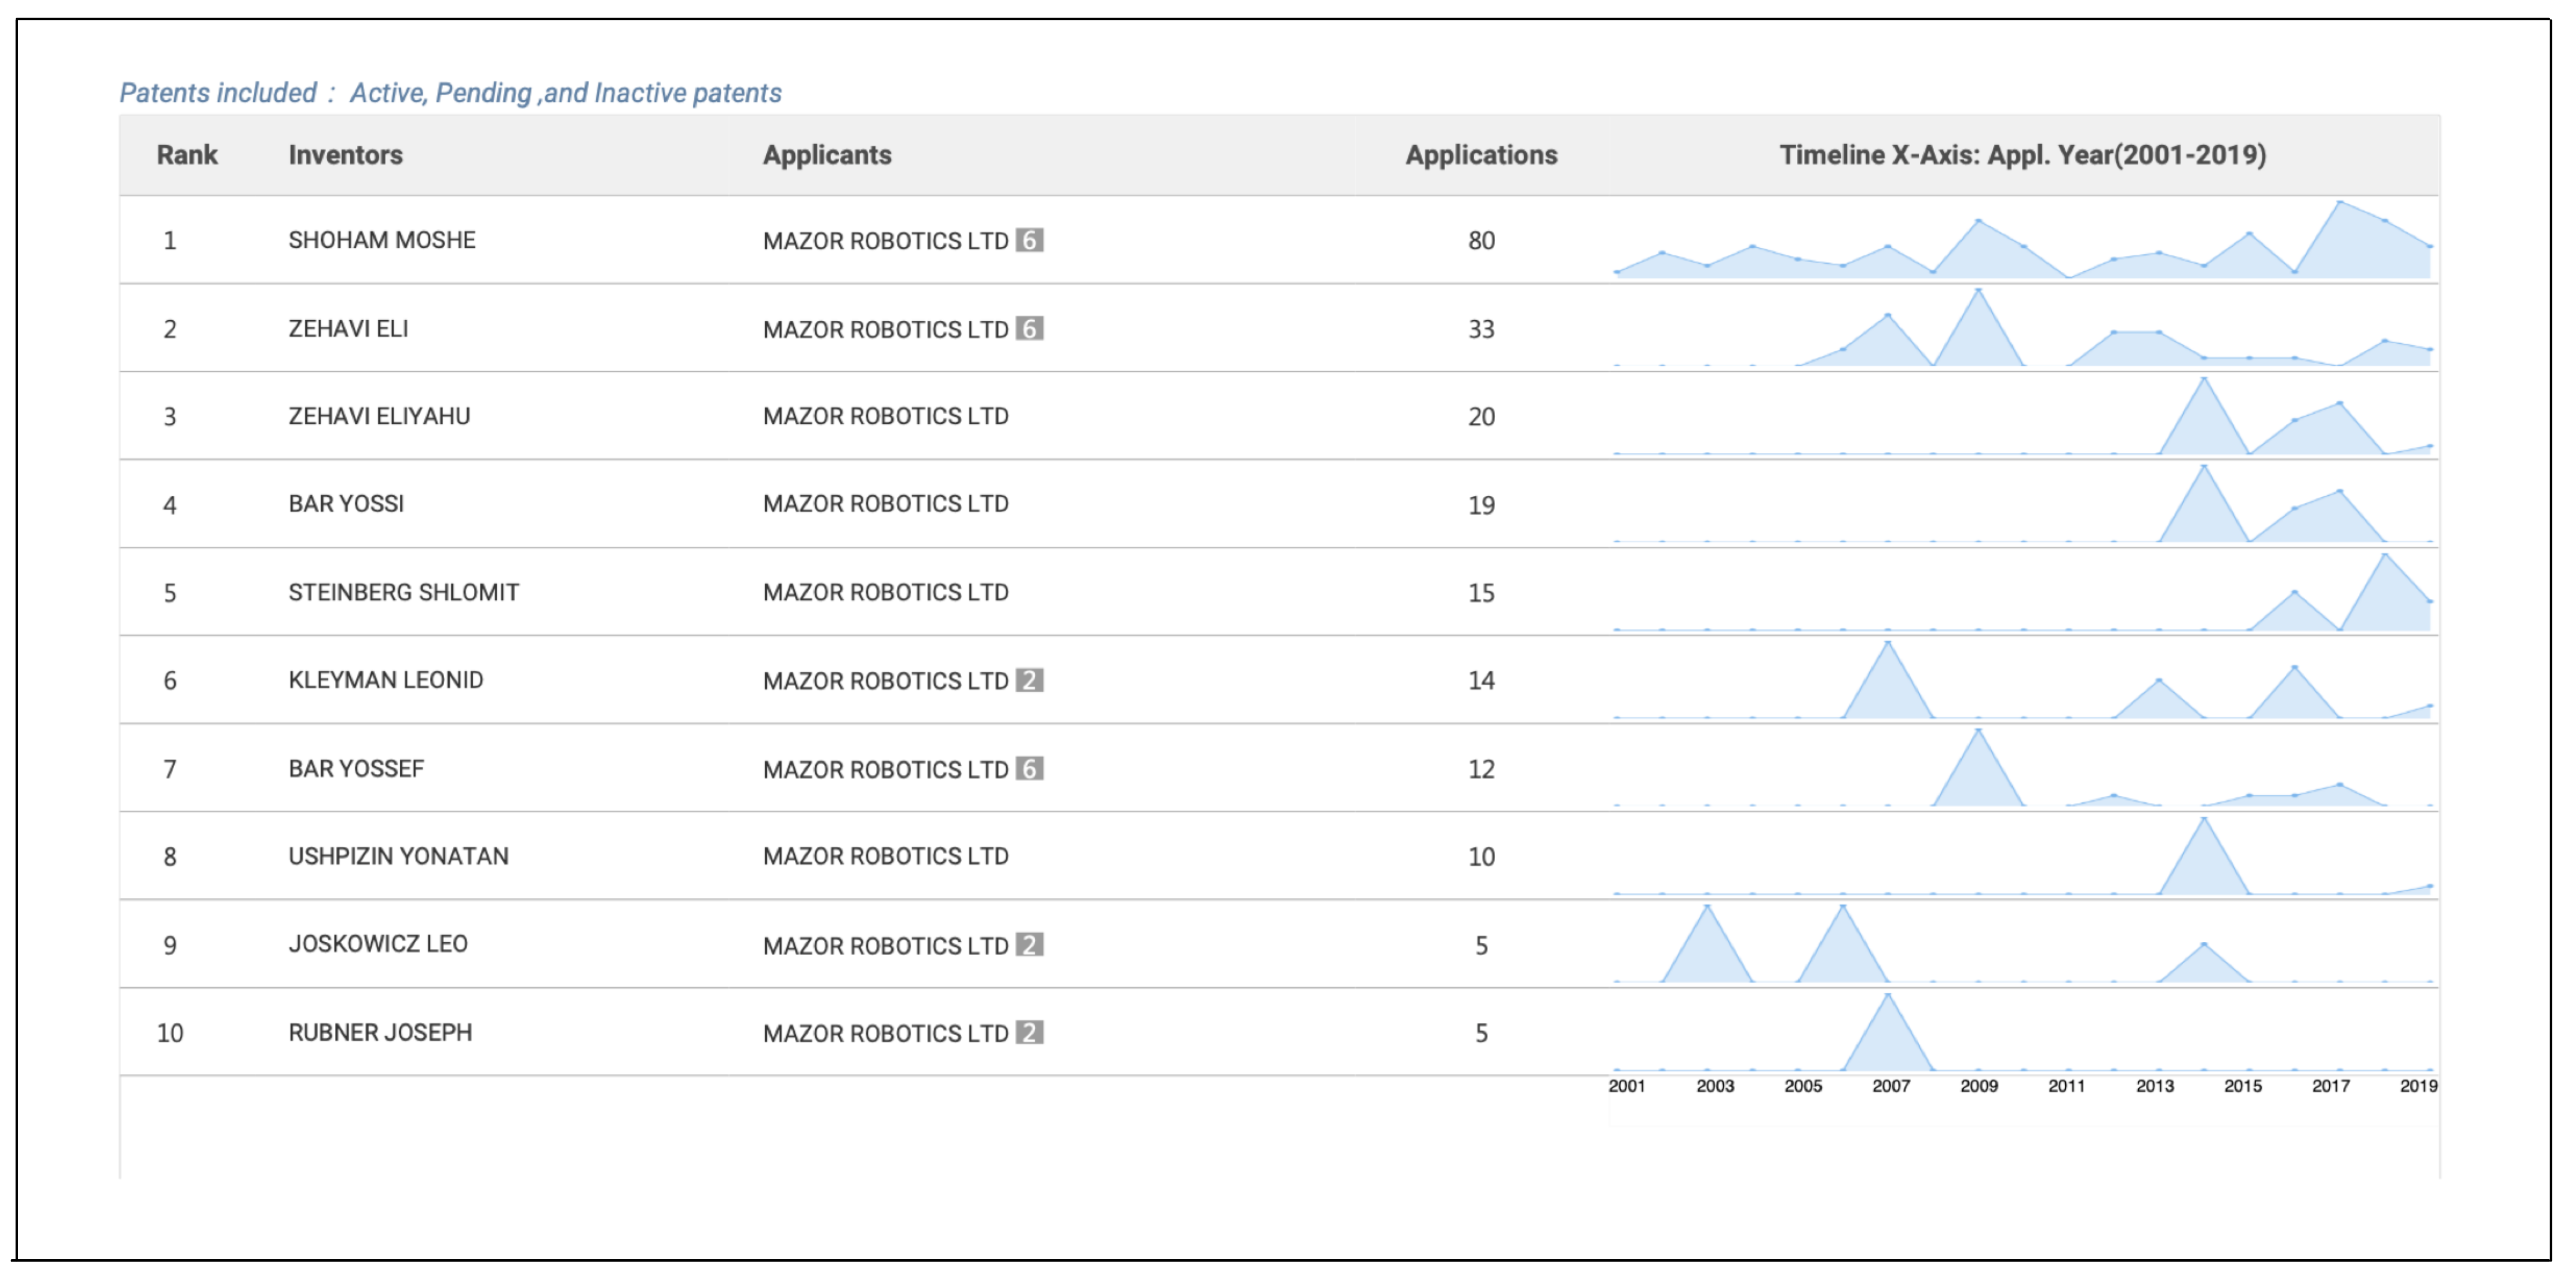Click inventor SHOHAM MOSHE

coord(382,240)
